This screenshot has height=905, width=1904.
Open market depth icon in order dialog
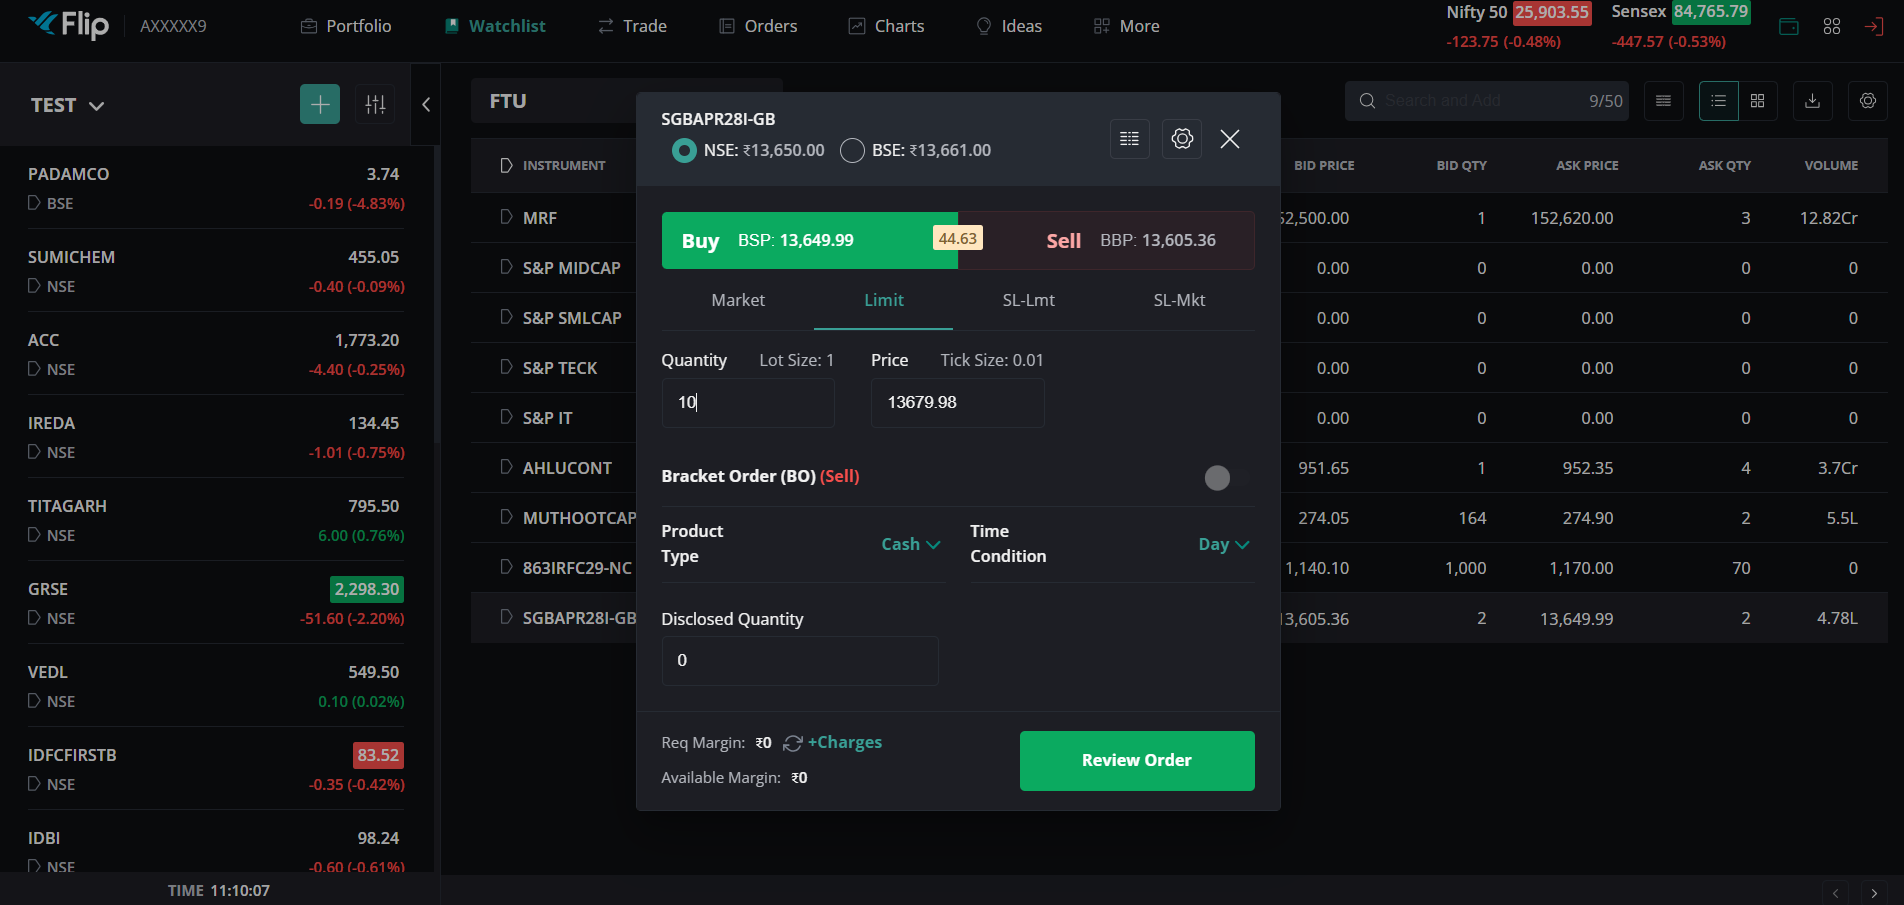(x=1130, y=139)
